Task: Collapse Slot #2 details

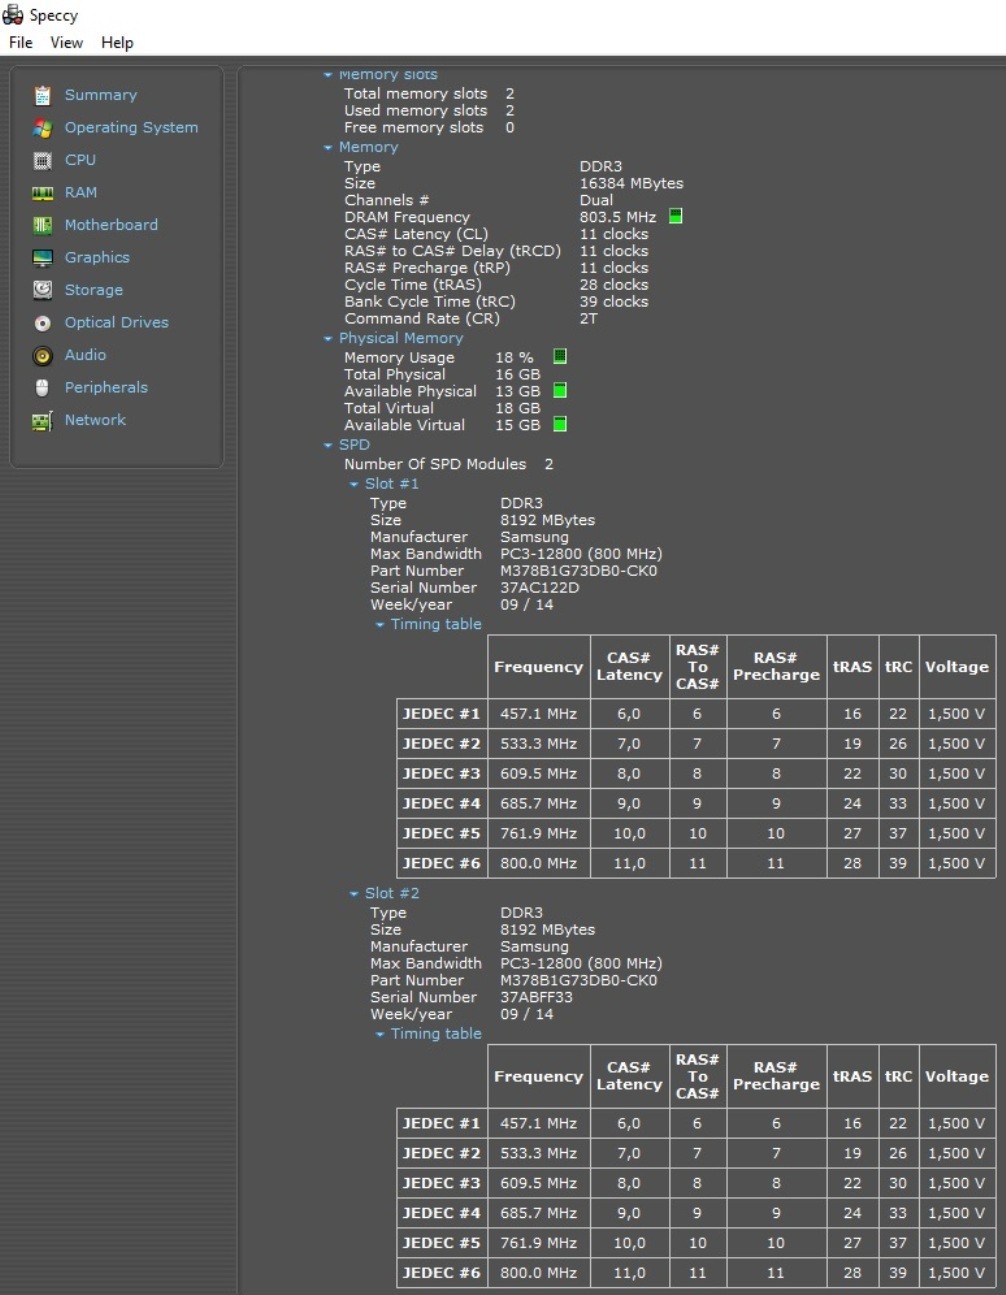Action: [353, 894]
